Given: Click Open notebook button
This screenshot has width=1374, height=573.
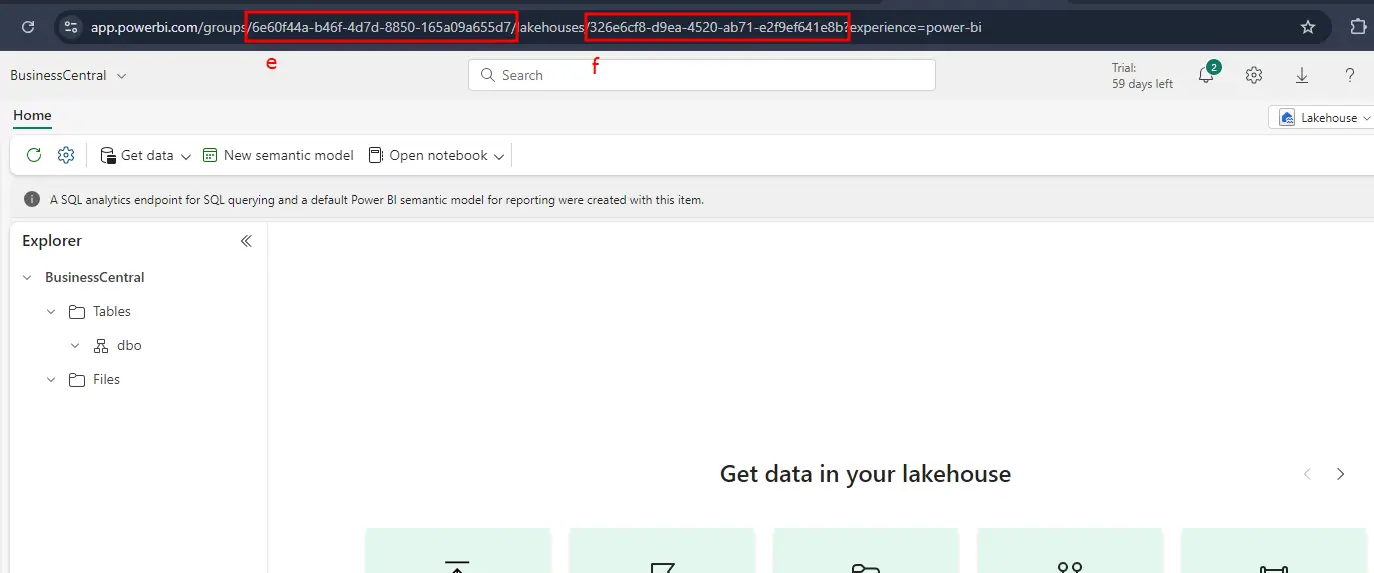Looking at the screenshot, I should [428, 155].
